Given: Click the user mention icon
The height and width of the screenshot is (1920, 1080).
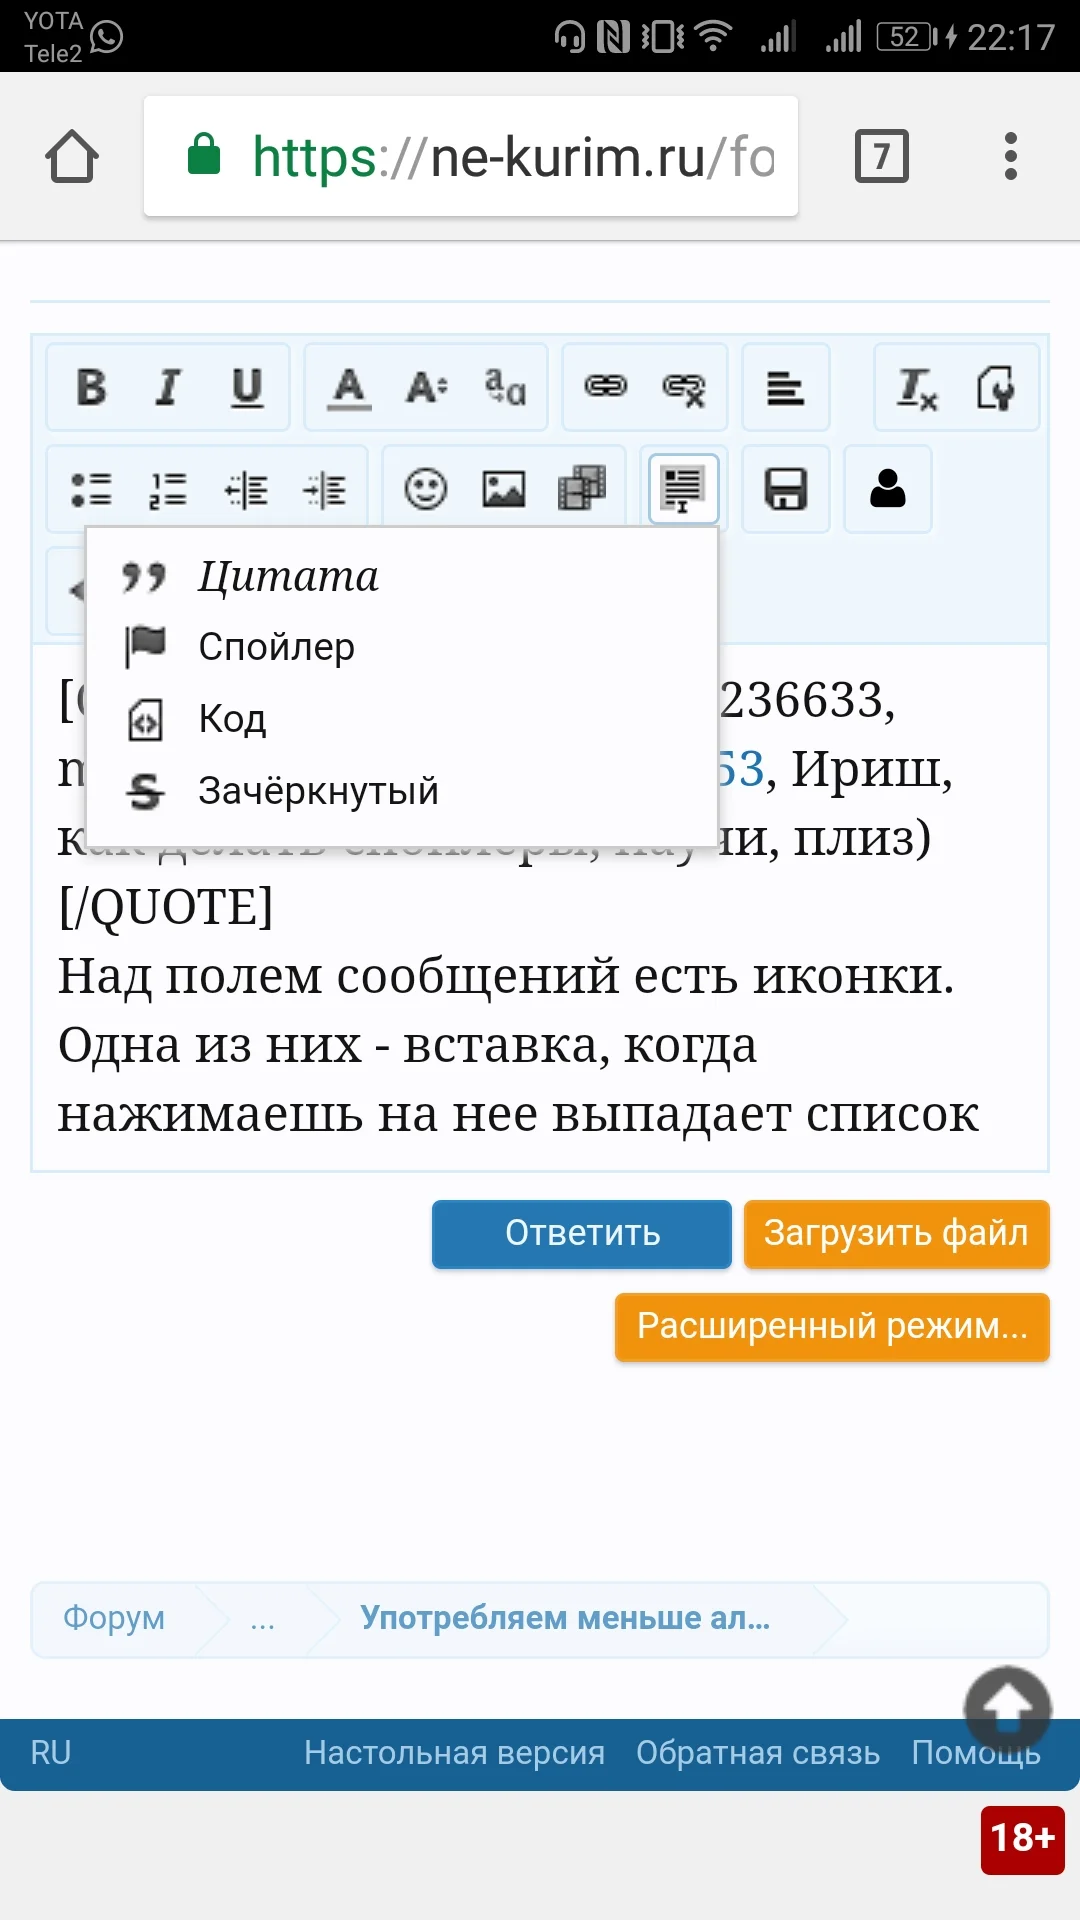Looking at the screenshot, I should pyautogui.click(x=888, y=490).
